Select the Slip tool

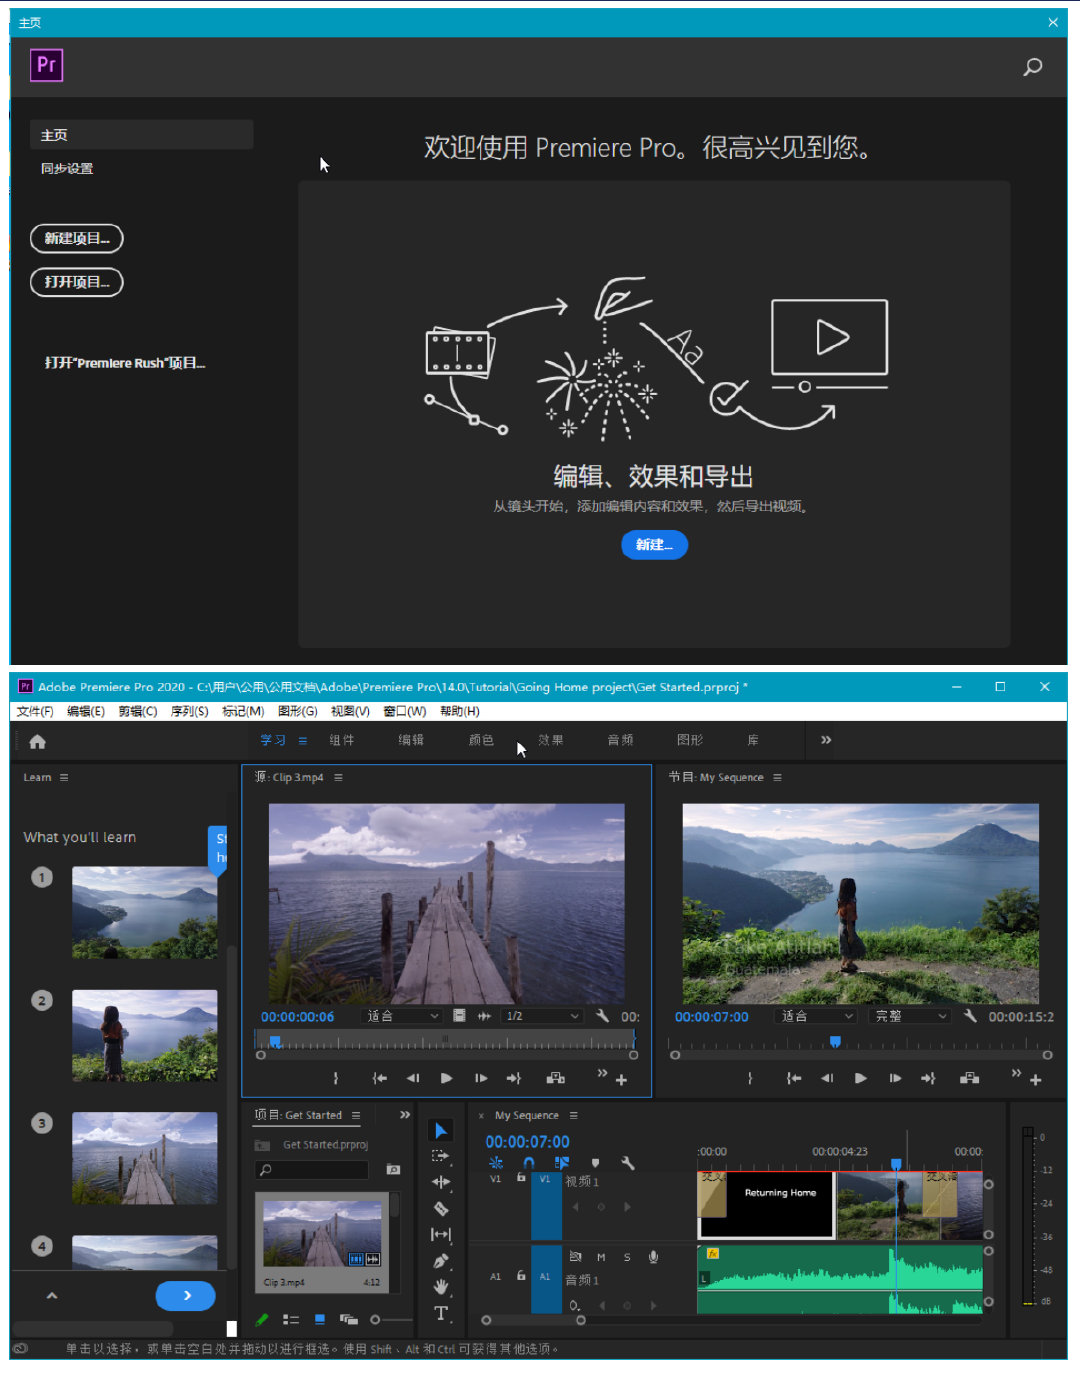tap(440, 1234)
